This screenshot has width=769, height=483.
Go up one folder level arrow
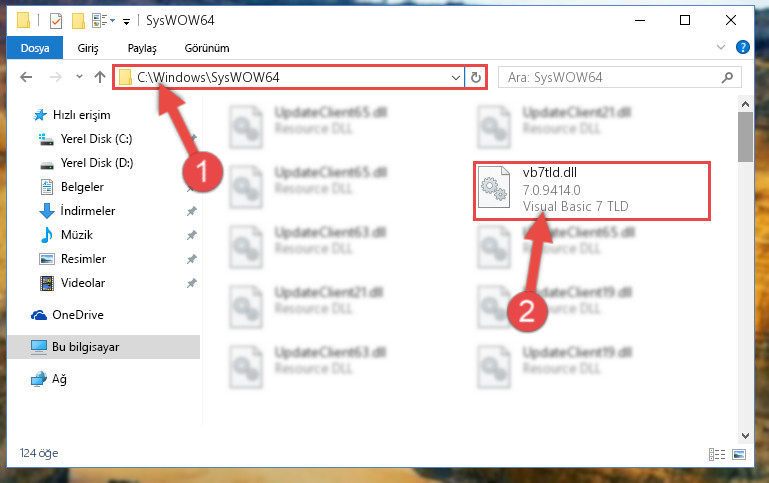coord(100,77)
